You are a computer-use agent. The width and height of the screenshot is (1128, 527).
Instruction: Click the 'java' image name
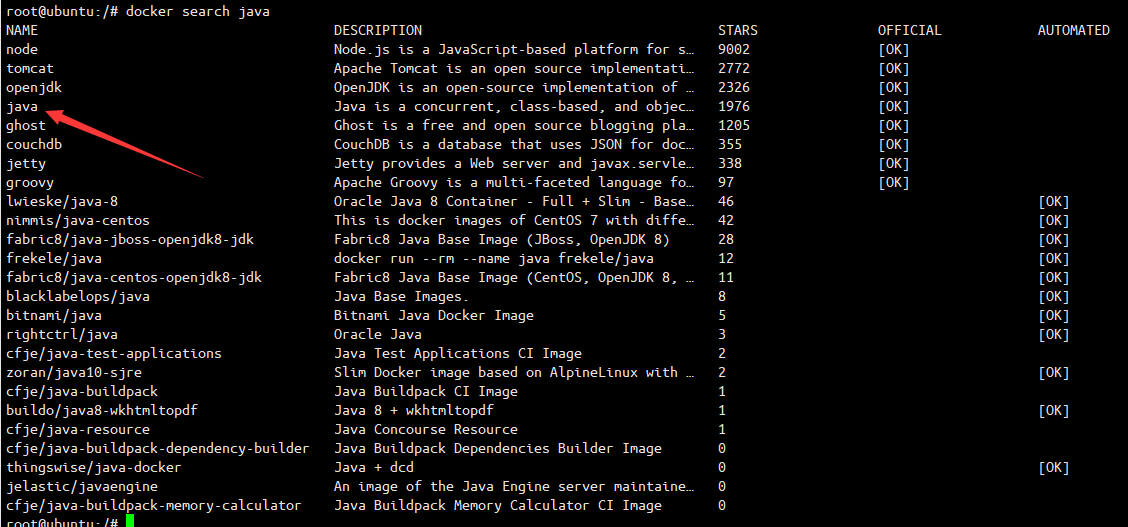pyautogui.click(x=22, y=106)
